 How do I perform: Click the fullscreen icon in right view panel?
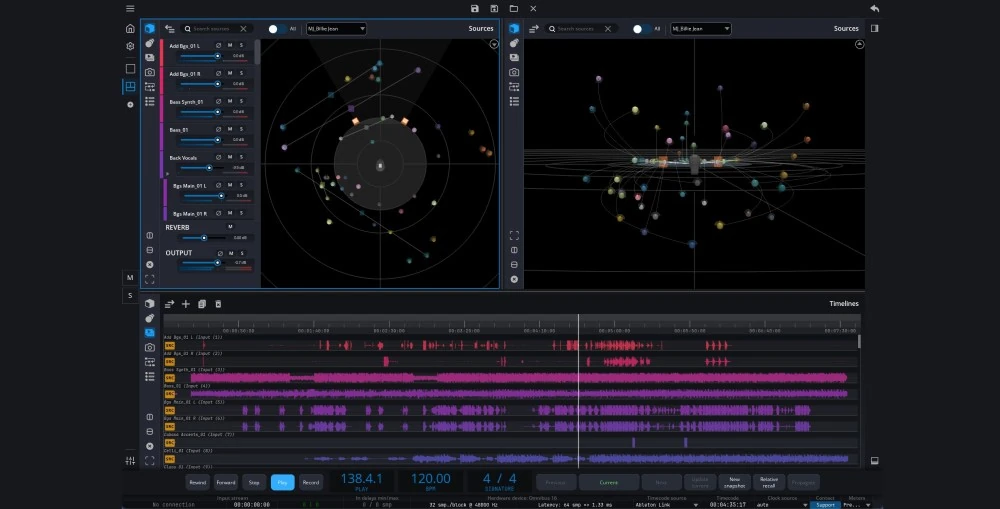(x=514, y=235)
